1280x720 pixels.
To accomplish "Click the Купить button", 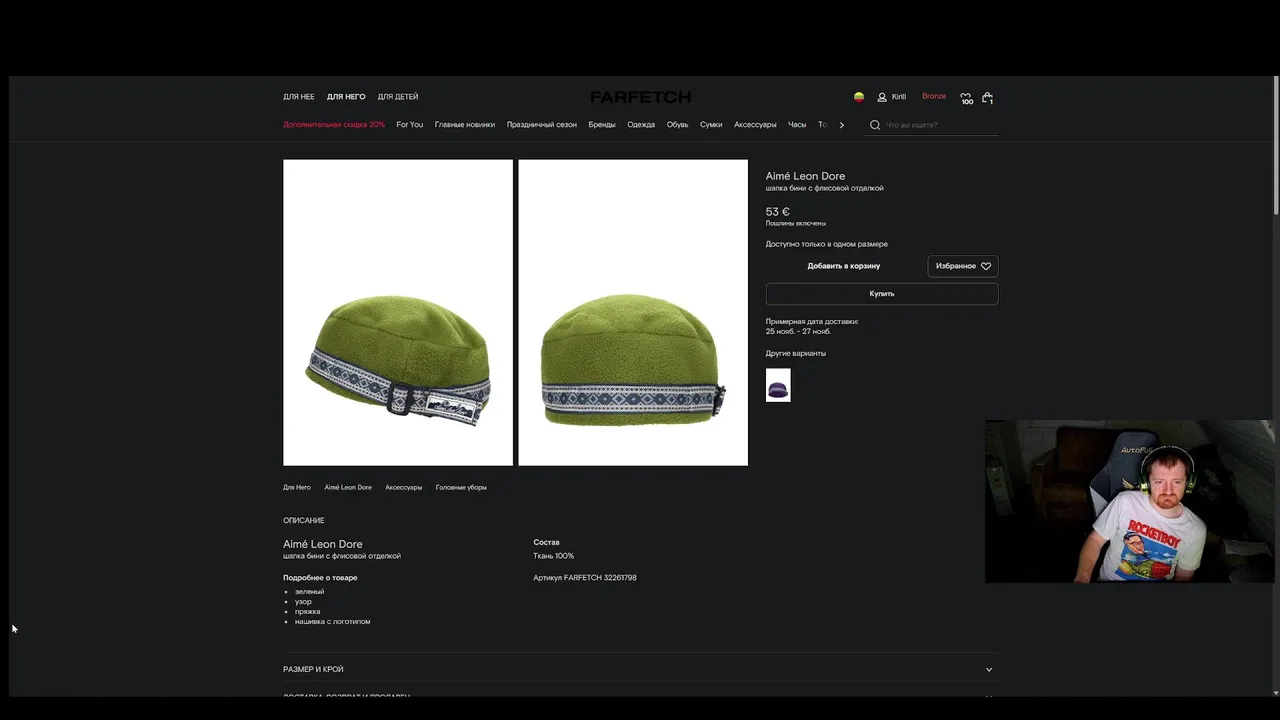I will pyautogui.click(x=882, y=294).
